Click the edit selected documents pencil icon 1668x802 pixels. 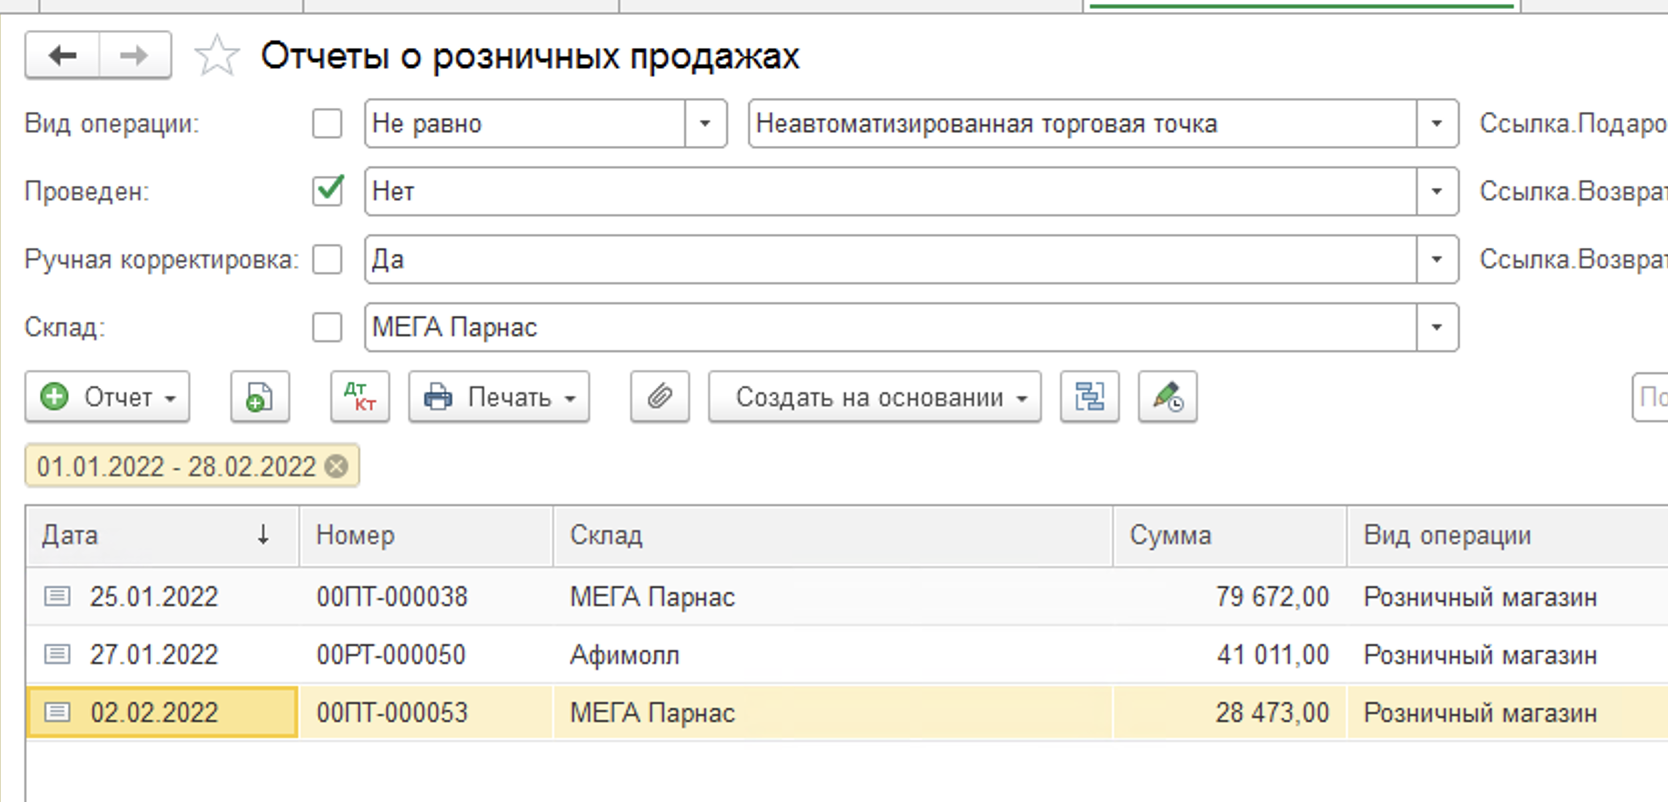pyautogui.click(x=1167, y=397)
